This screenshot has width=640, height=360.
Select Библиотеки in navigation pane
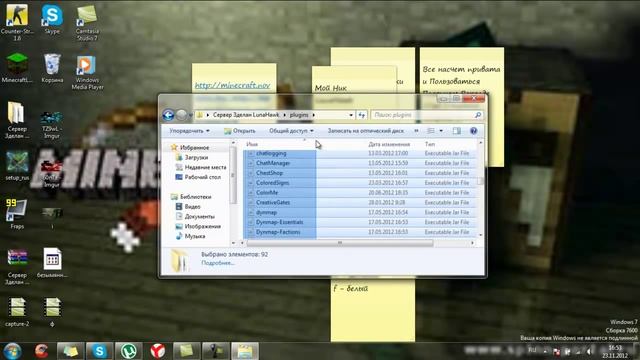[x=196, y=197]
